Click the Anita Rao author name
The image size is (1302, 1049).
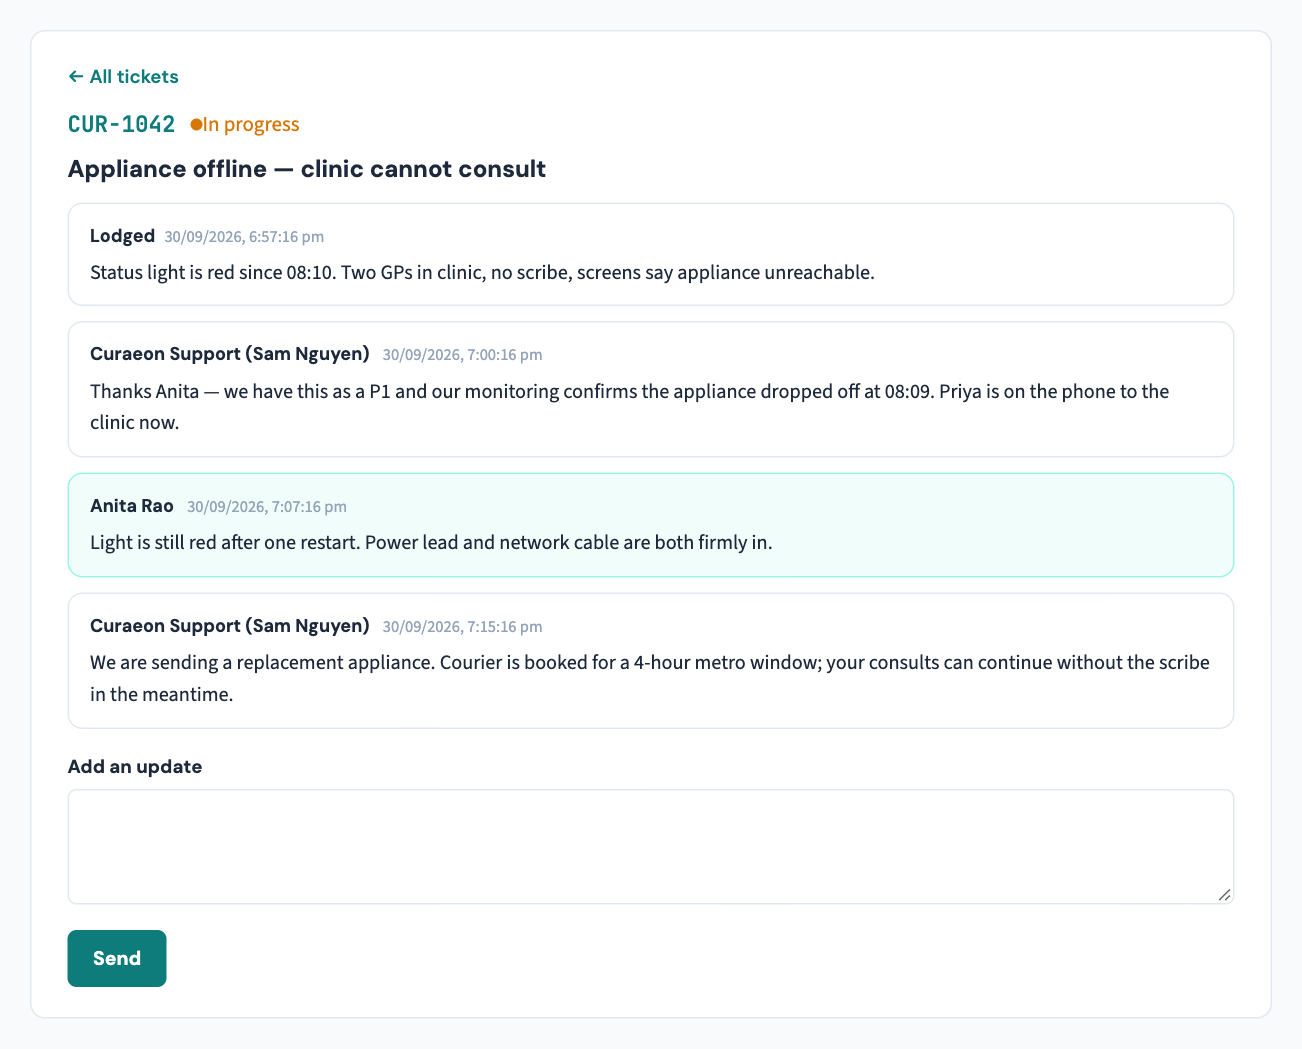pyautogui.click(x=132, y=506)
